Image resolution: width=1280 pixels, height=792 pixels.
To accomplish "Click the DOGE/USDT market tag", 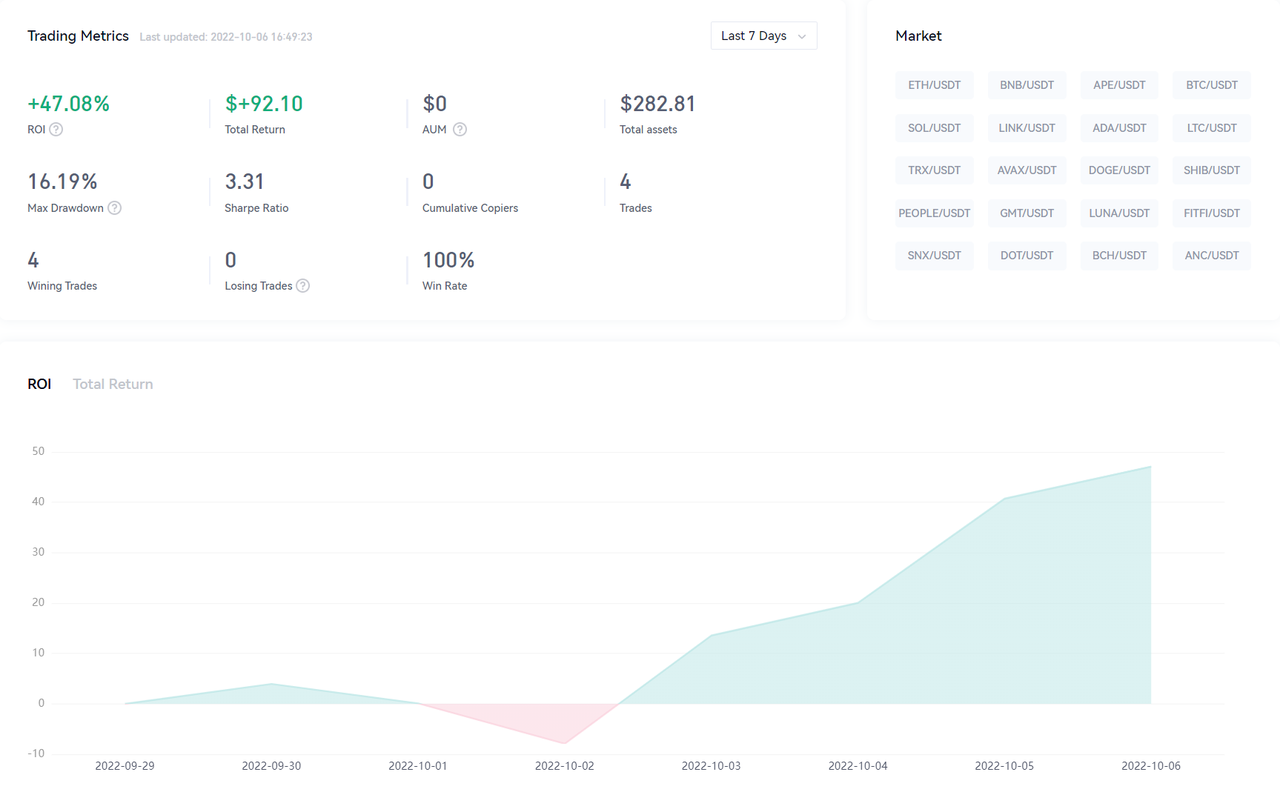I will 1119,170.
